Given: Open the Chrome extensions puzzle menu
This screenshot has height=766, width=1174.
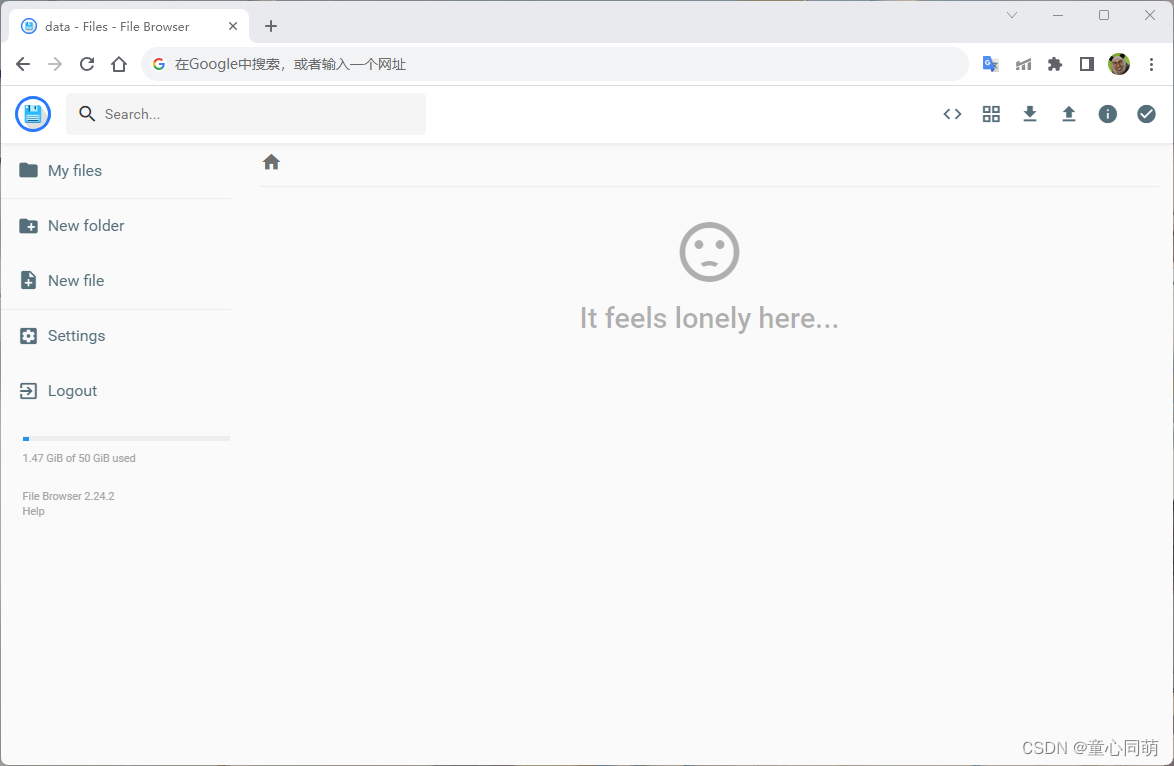Looking at the screenshot, I should 1054,63.
